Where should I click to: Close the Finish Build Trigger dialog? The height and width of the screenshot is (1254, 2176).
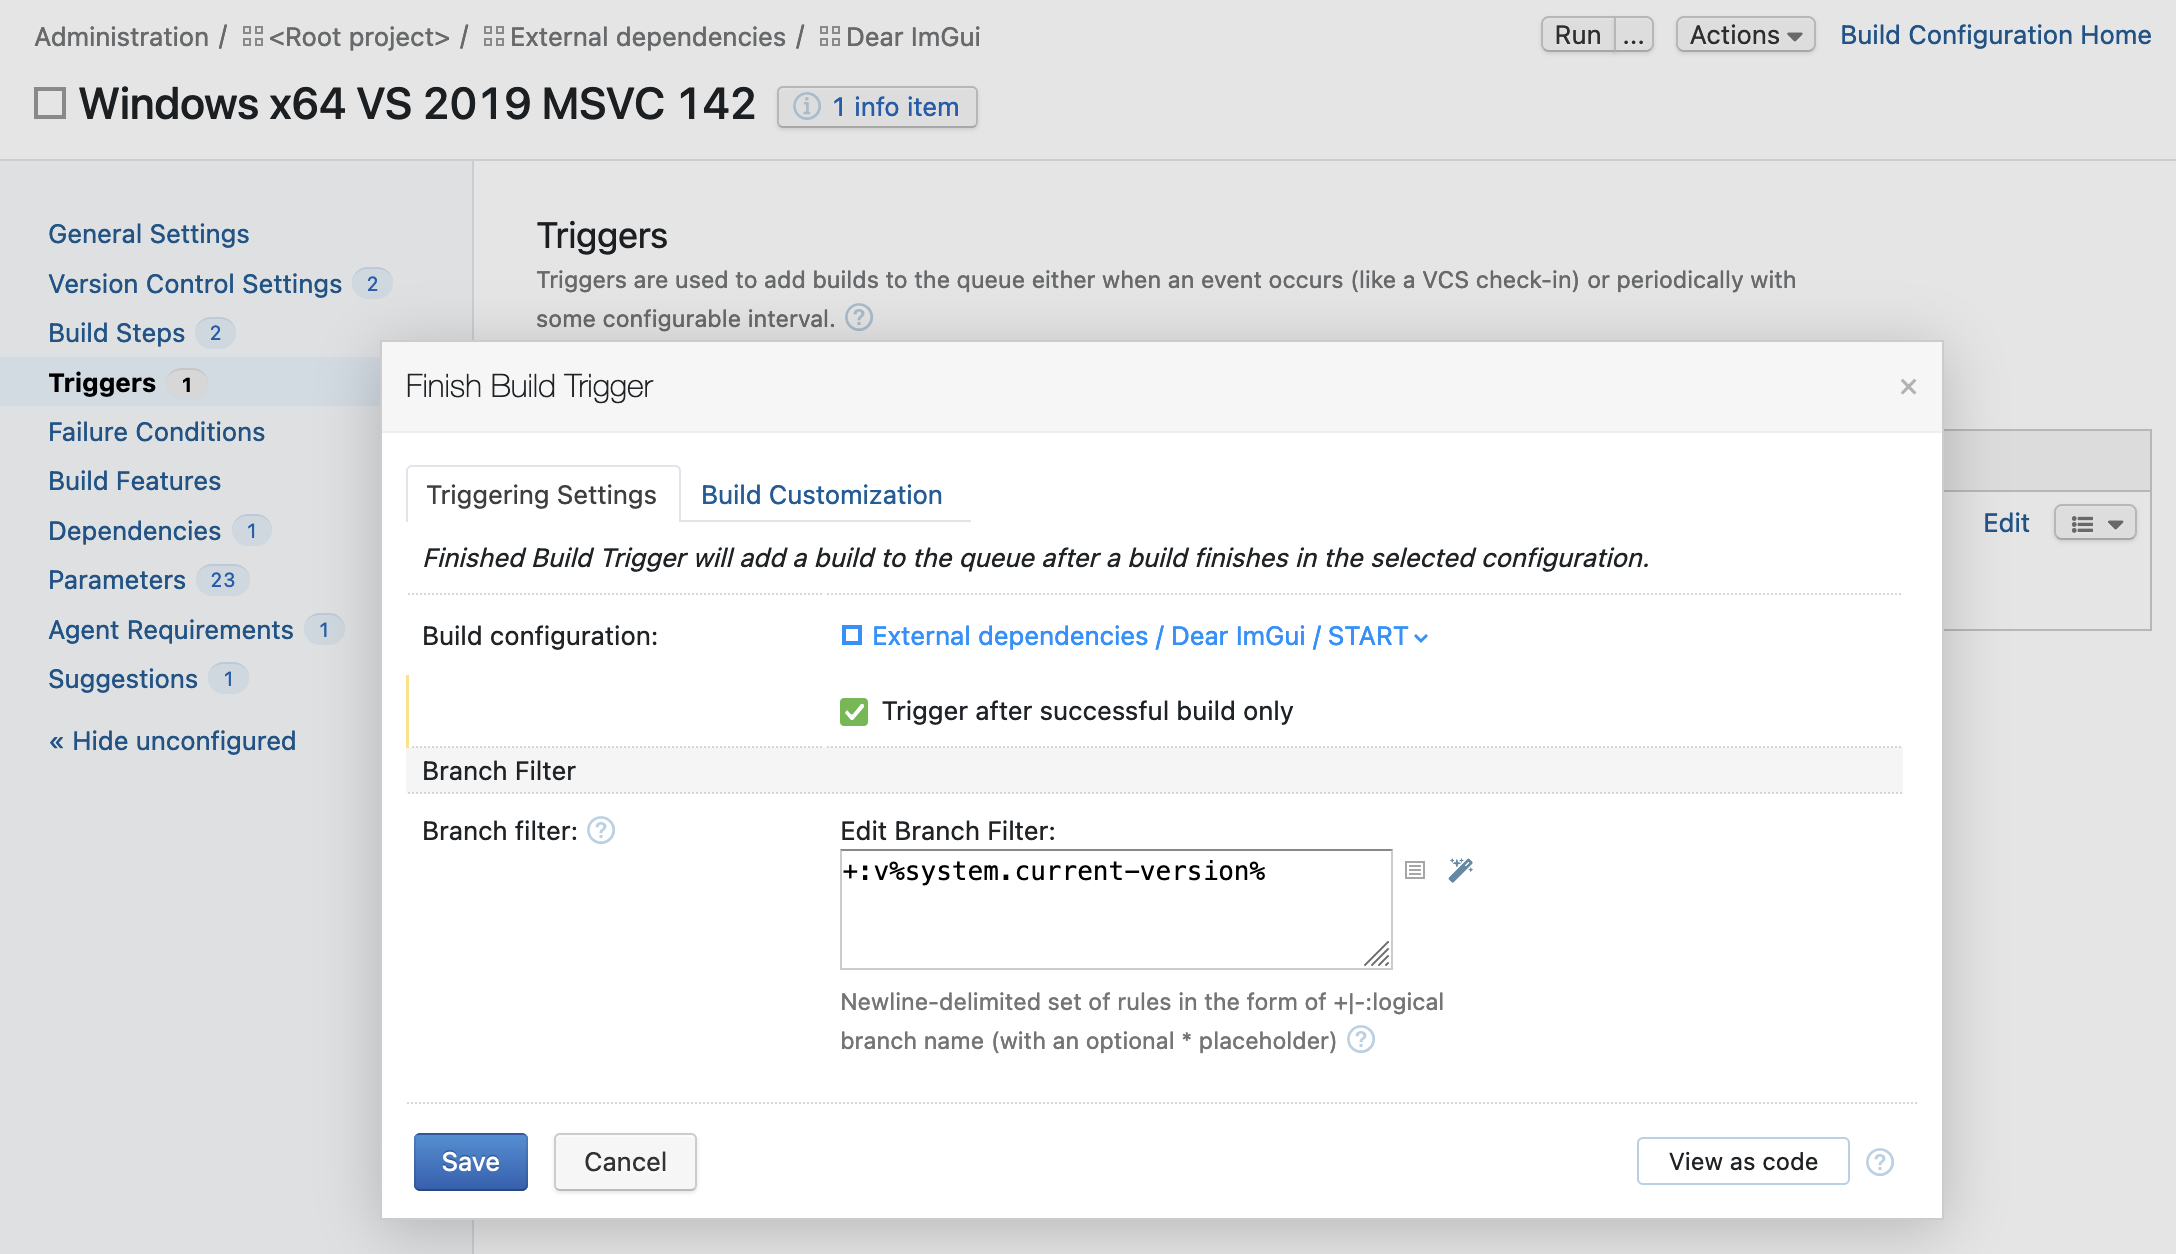pyautogui.click(x=1908, y=387)
